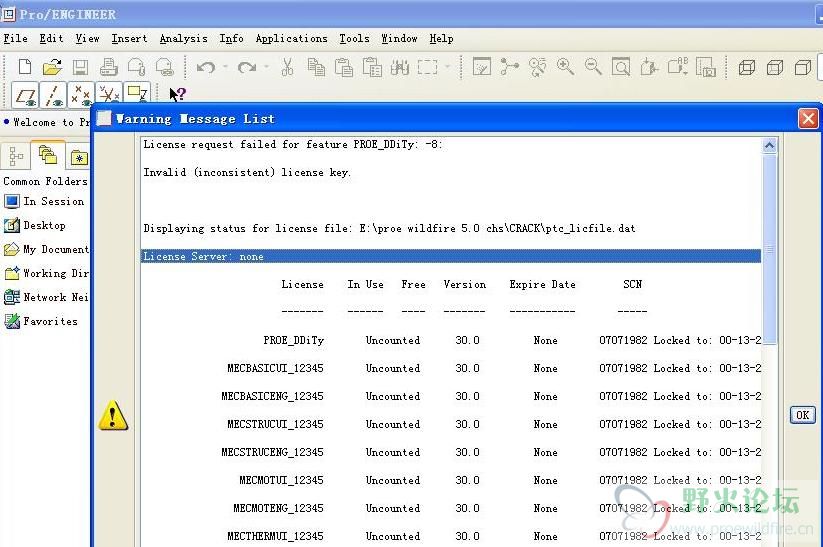This screenshot has height=547, width=823.
Task: Select the Desktop folder
Action: (35, 225)
